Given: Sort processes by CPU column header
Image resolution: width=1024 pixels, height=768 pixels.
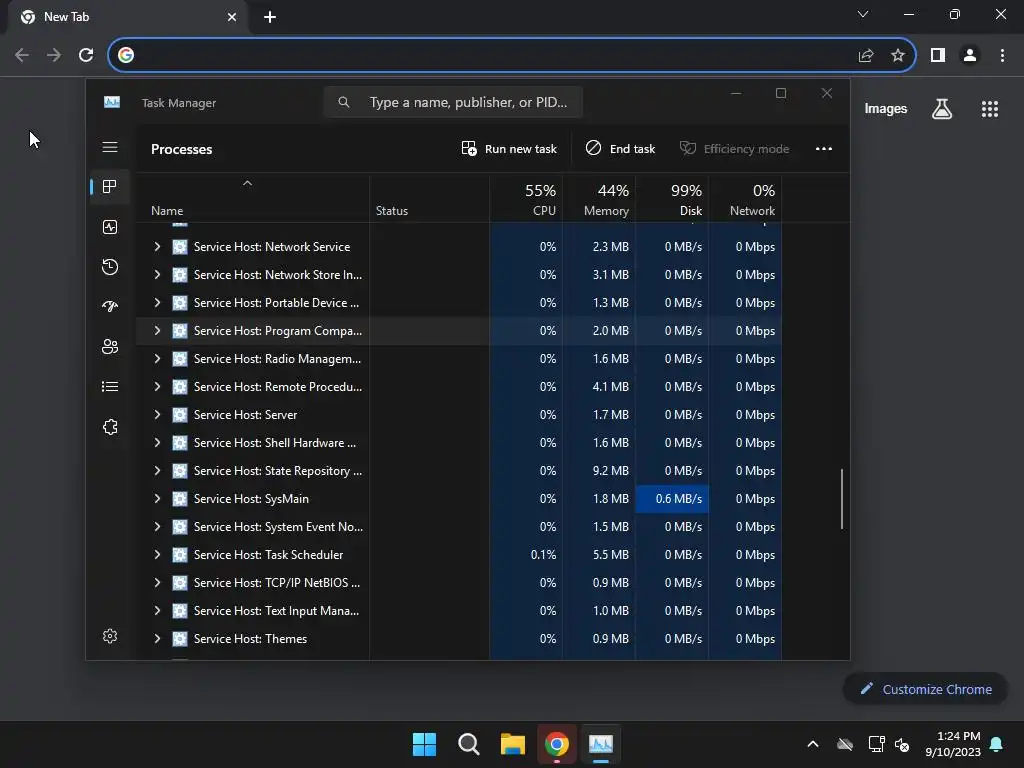Looking at the screenshot, I should pyautogui.click(x=526, y=200).
